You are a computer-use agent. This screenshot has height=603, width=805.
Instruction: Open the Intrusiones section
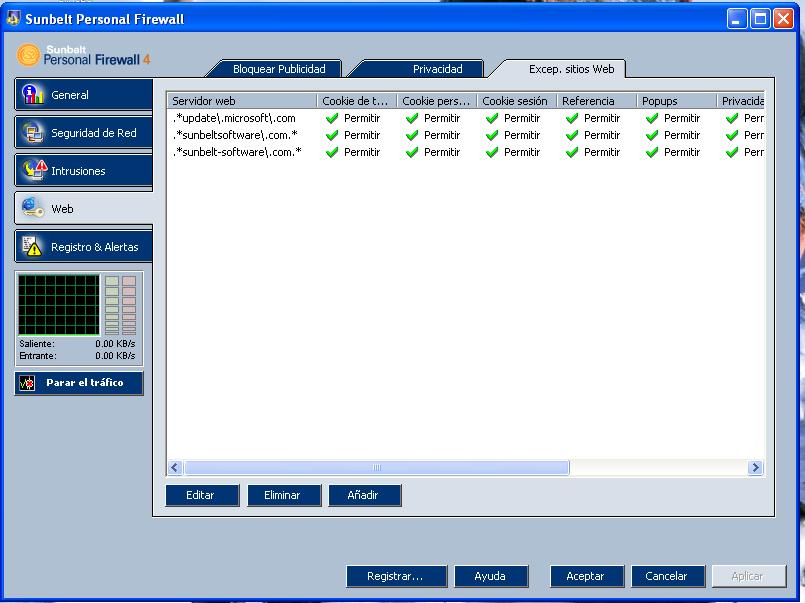click(84, 171)
